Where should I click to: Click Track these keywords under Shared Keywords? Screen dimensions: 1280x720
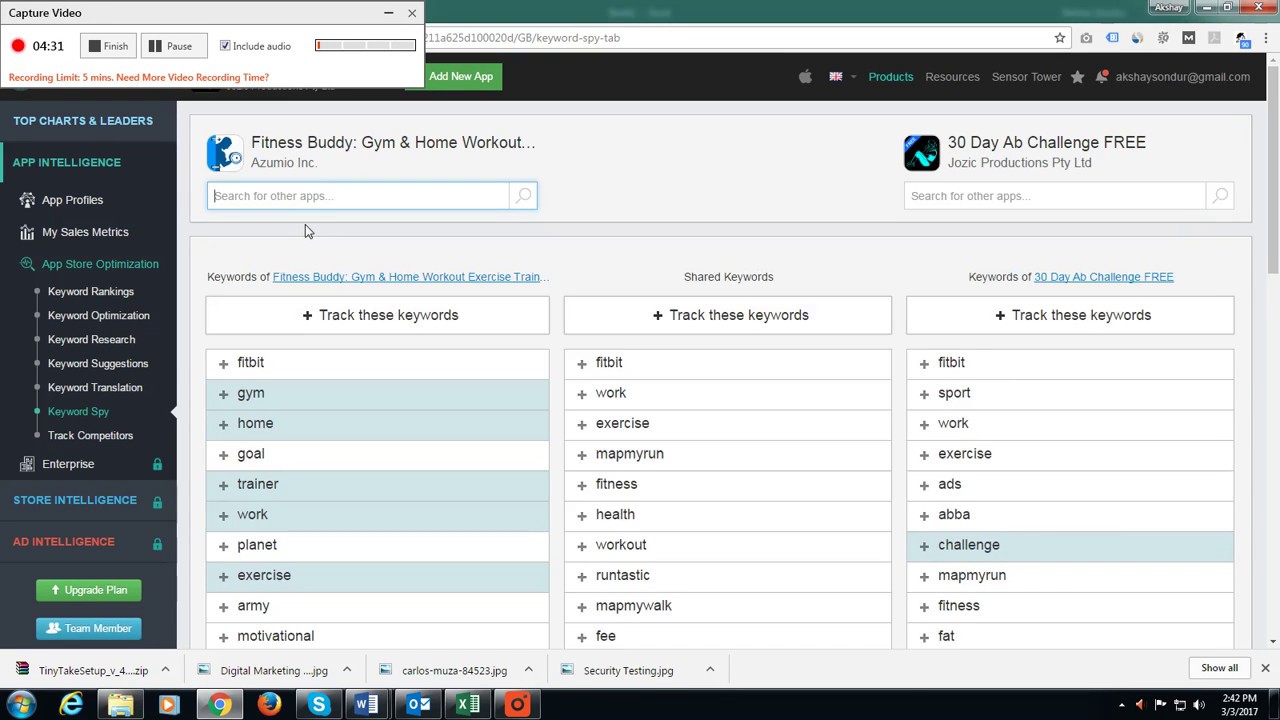[x=728, y=315]
